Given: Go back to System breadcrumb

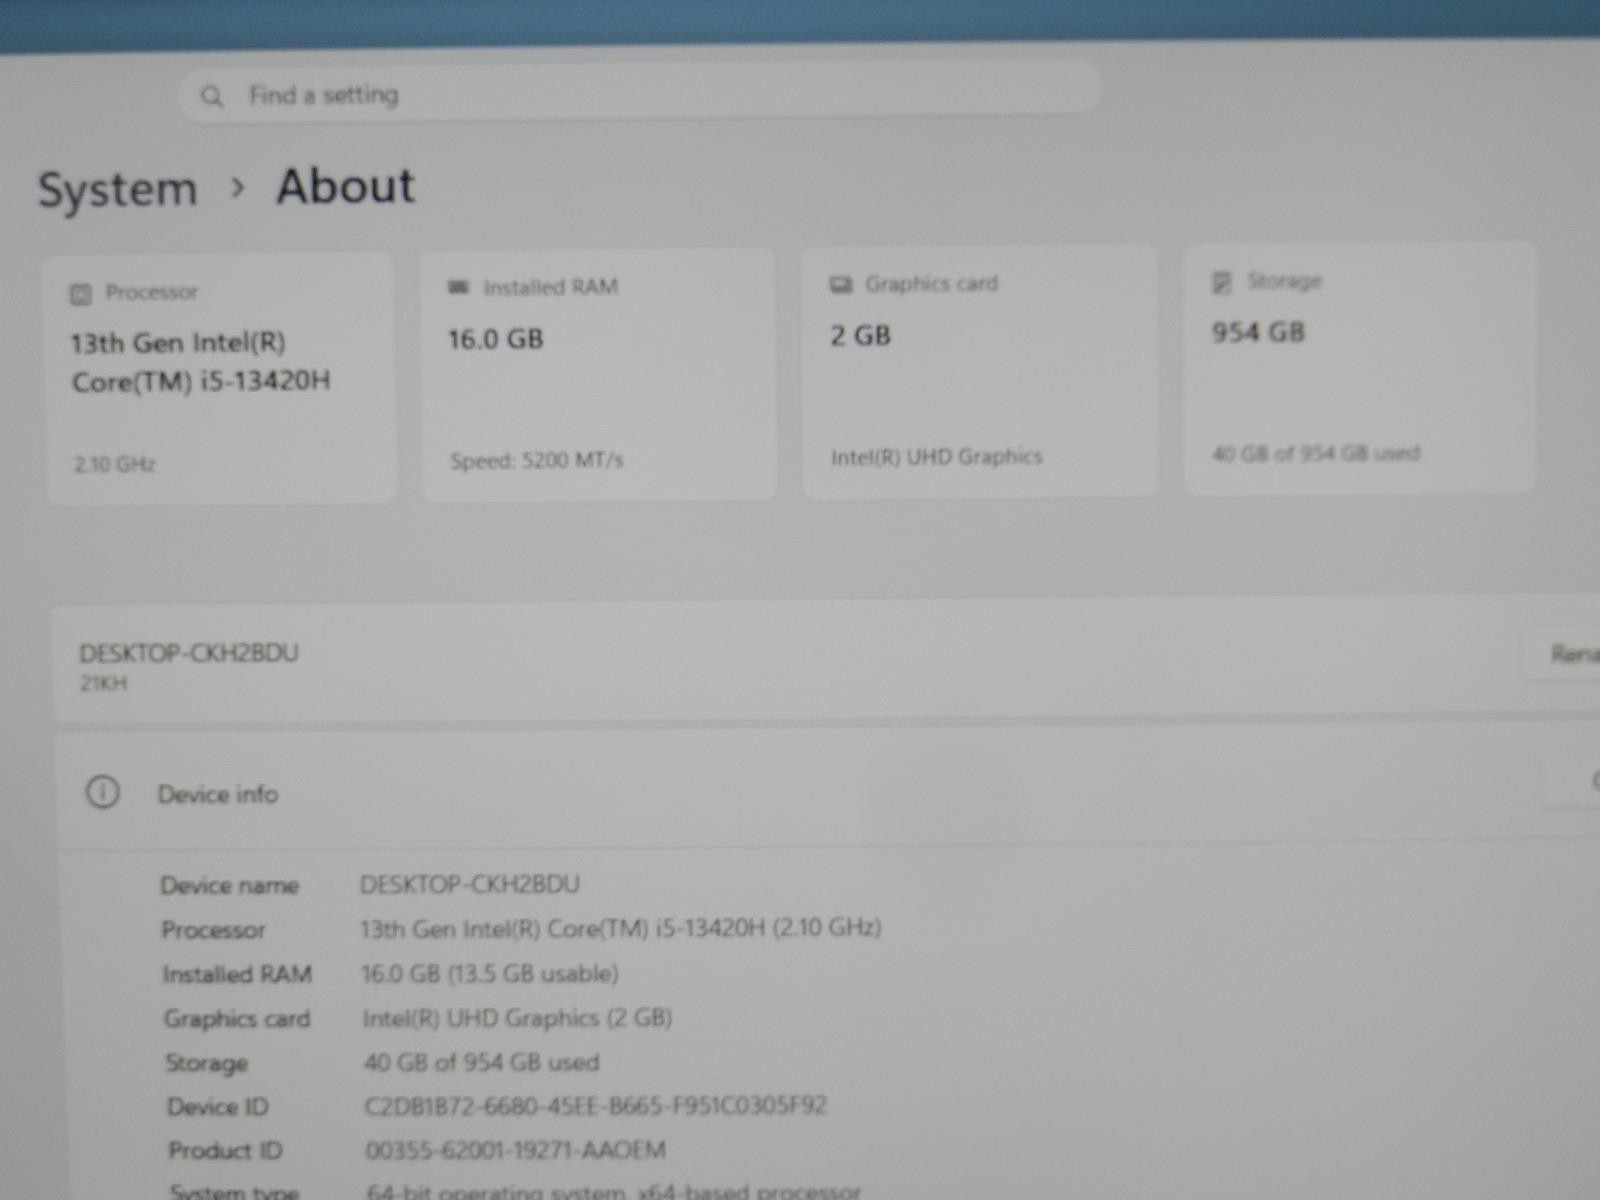Looking at the screenshot, I should click(x=118, y=189).
